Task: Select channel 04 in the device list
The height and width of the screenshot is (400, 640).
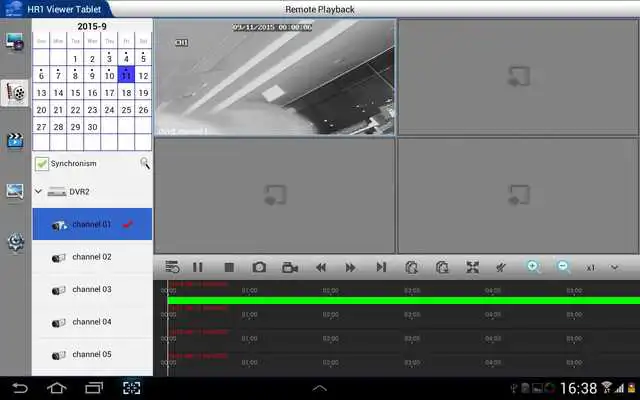Action: (x=92, y=322)
